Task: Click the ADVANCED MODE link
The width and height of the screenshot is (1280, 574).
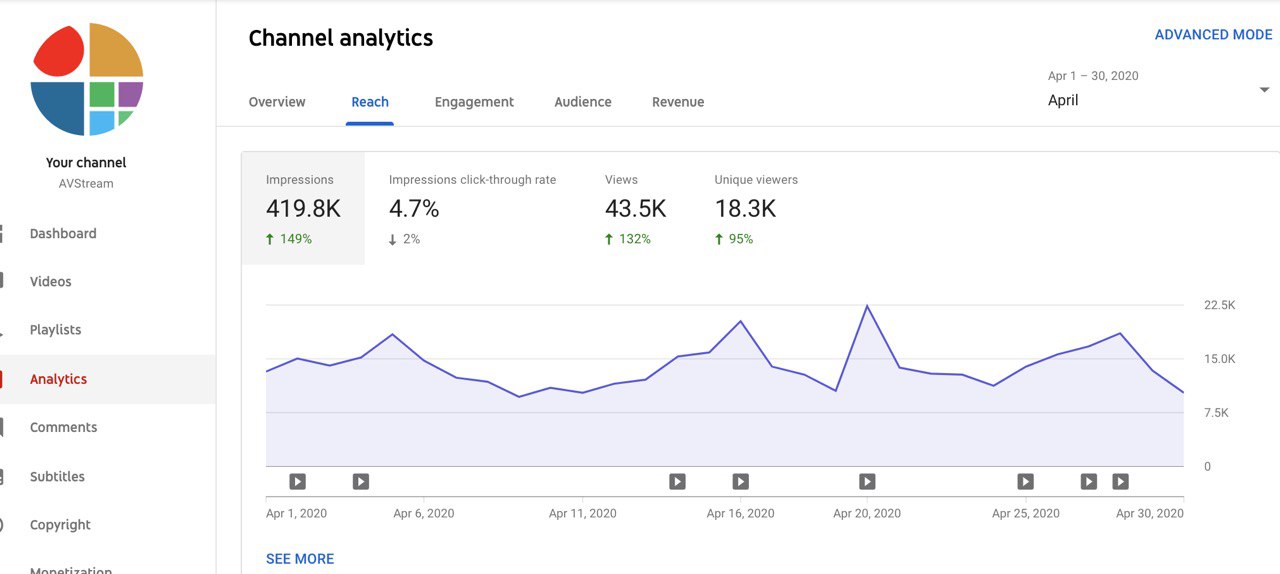Action: coord(1213,35)
